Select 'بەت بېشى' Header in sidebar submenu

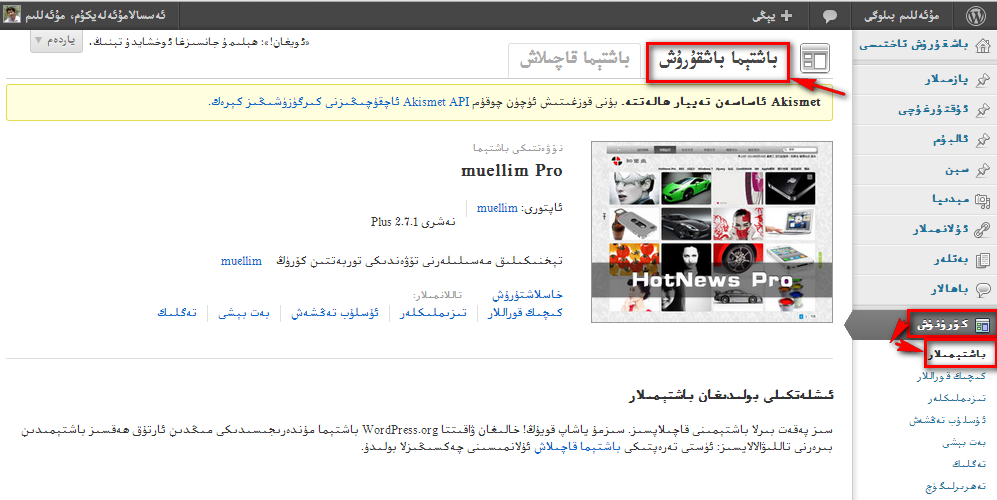click(964, 443)
